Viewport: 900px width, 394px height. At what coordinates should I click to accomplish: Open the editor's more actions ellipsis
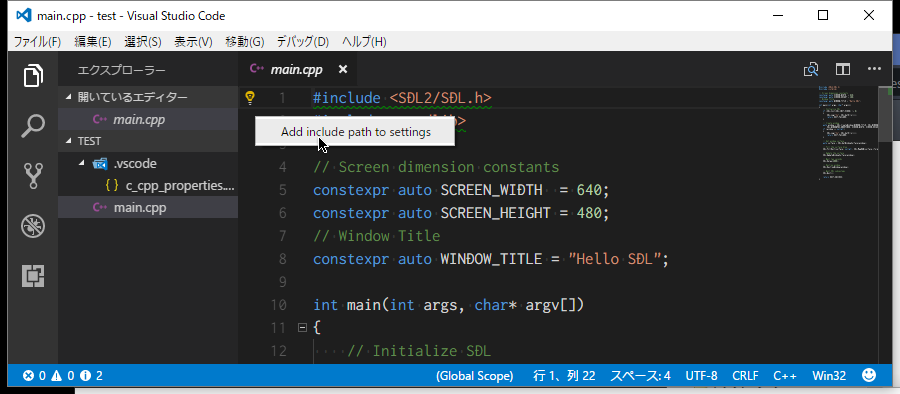[874, 69]
